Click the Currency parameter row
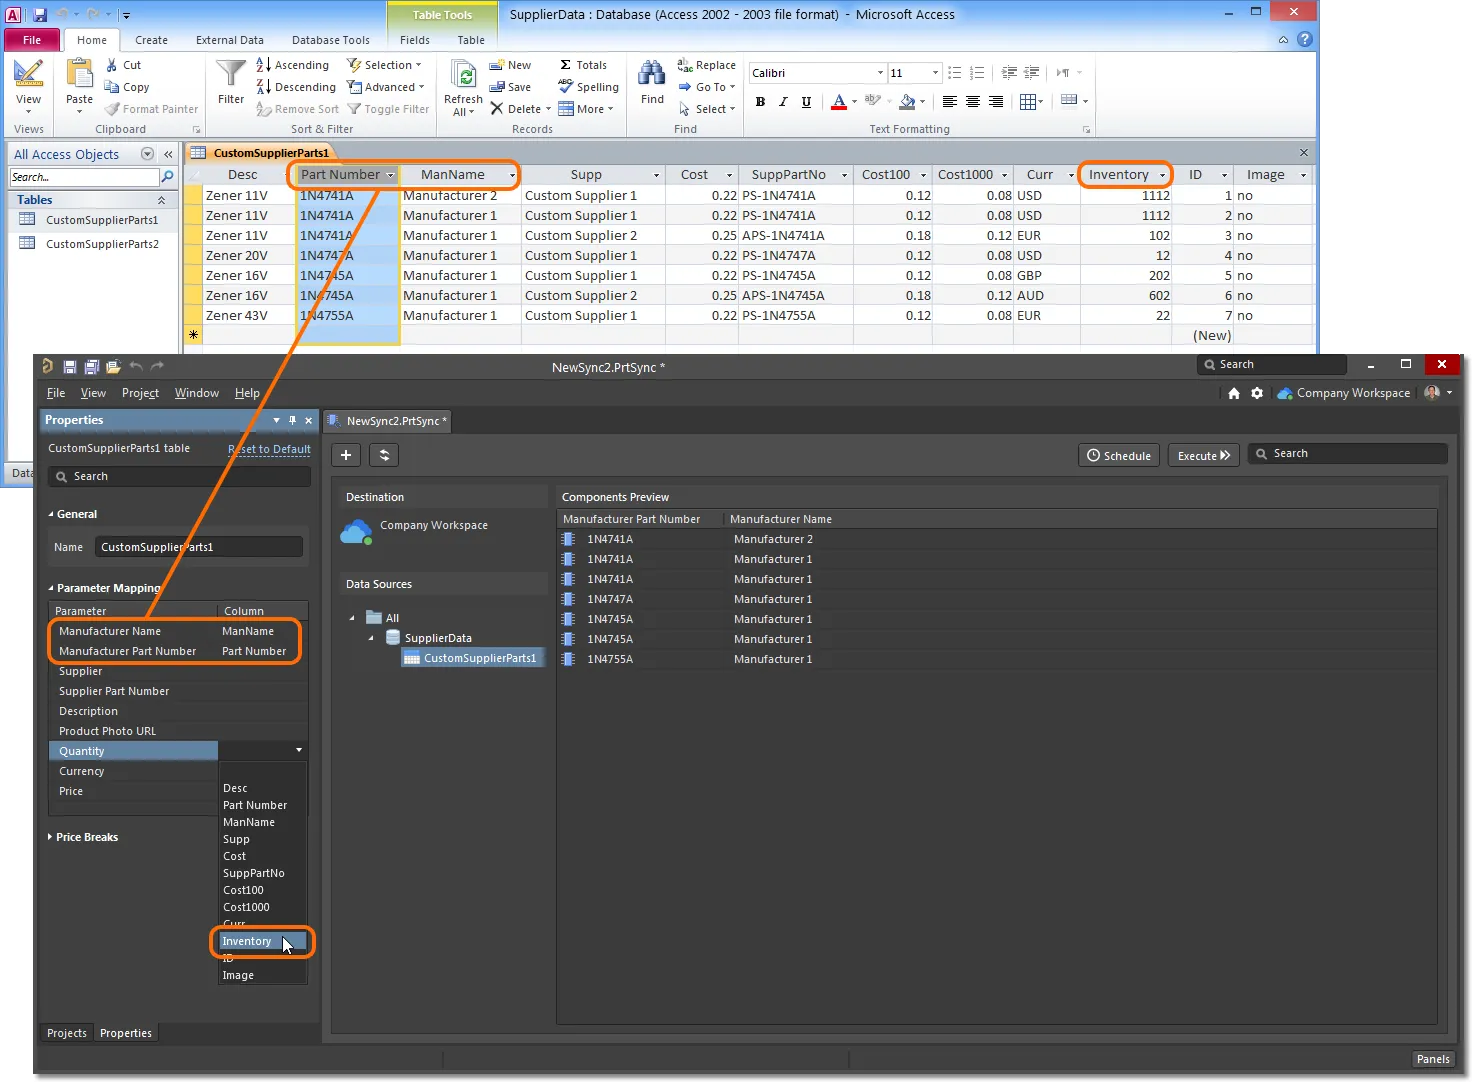Viewport: 1472px width, 1082px height. coord(178,771)
